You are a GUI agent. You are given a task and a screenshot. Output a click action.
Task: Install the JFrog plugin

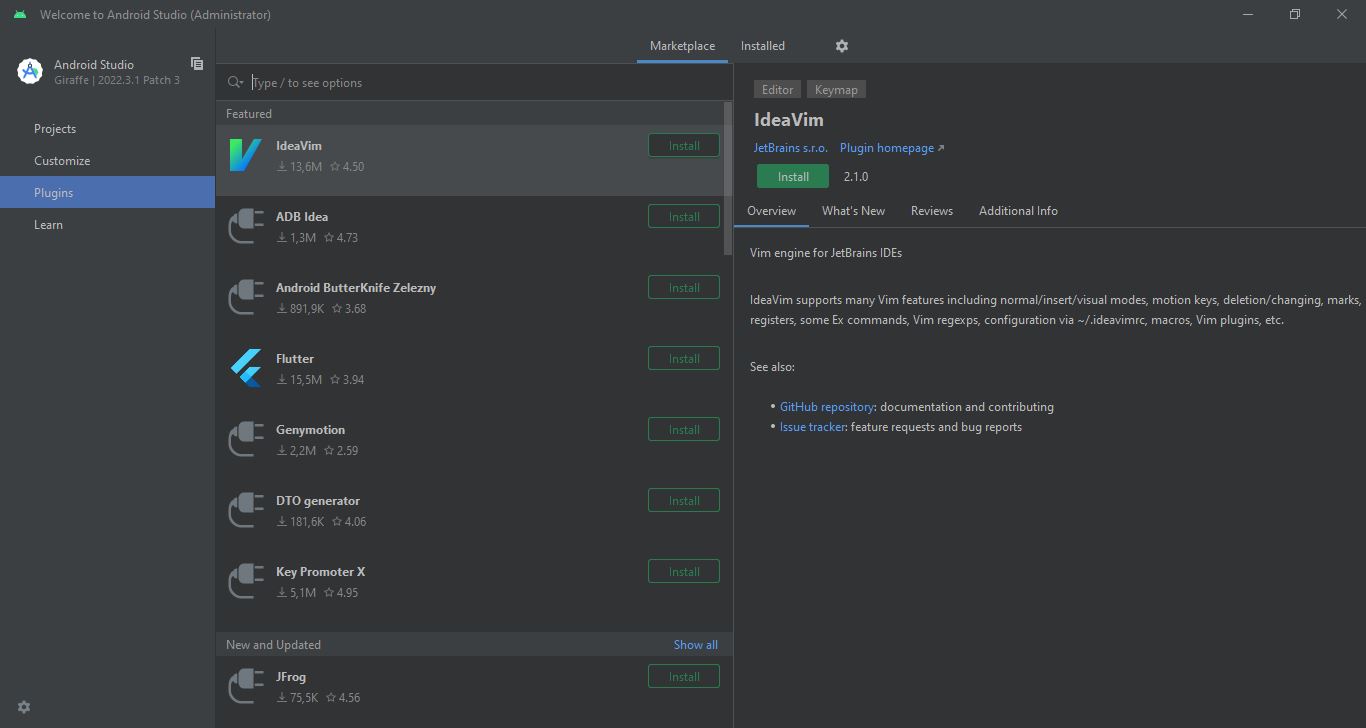pyautogui.click(x=684, y=677)
